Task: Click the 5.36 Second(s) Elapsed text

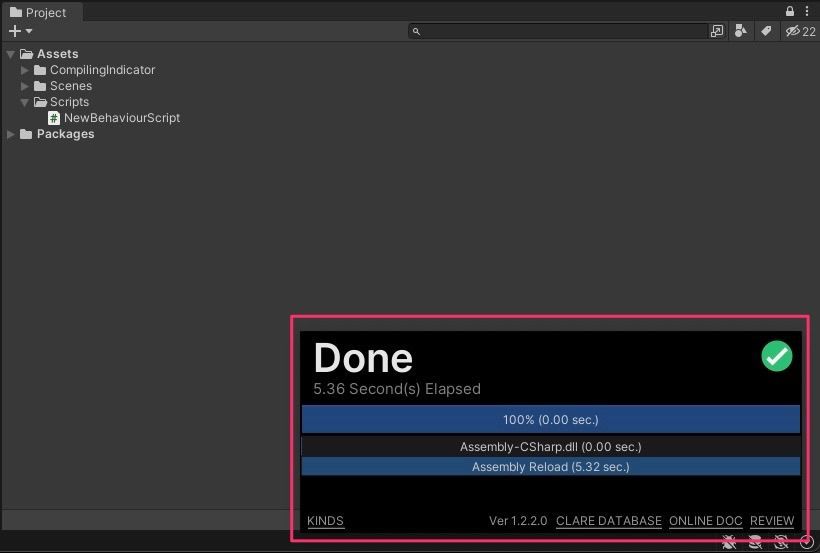Action: coord(397,389)
